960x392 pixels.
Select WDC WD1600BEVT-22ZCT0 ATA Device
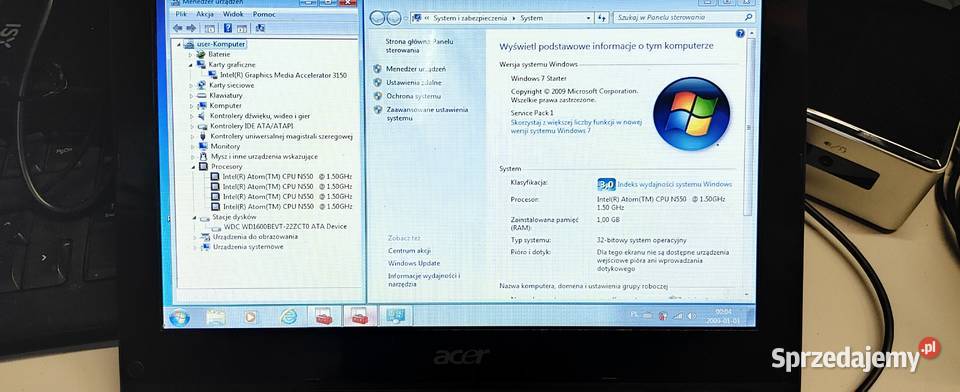click(x=285, y=227)
